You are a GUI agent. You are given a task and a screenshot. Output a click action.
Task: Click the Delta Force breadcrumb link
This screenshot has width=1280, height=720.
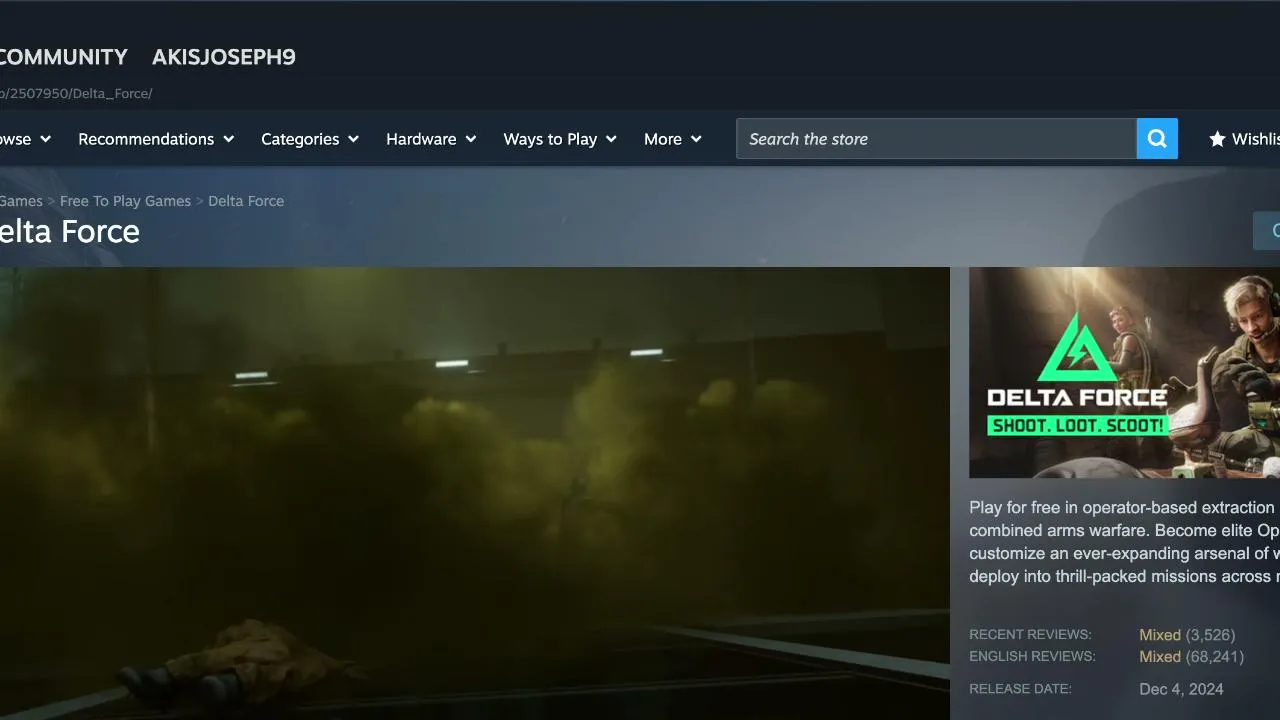click(x=246, y=201)
